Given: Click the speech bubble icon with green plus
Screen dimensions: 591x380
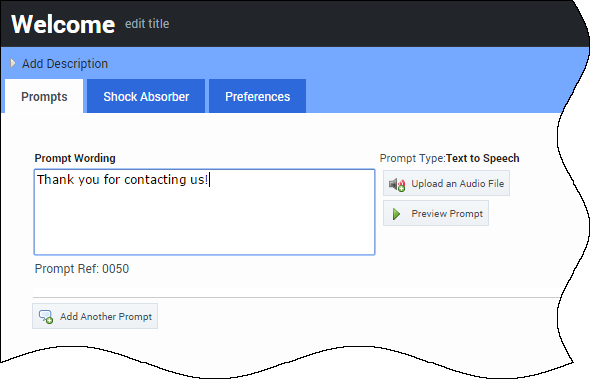Looking at the screenshot, I should (x=46, y=317).
